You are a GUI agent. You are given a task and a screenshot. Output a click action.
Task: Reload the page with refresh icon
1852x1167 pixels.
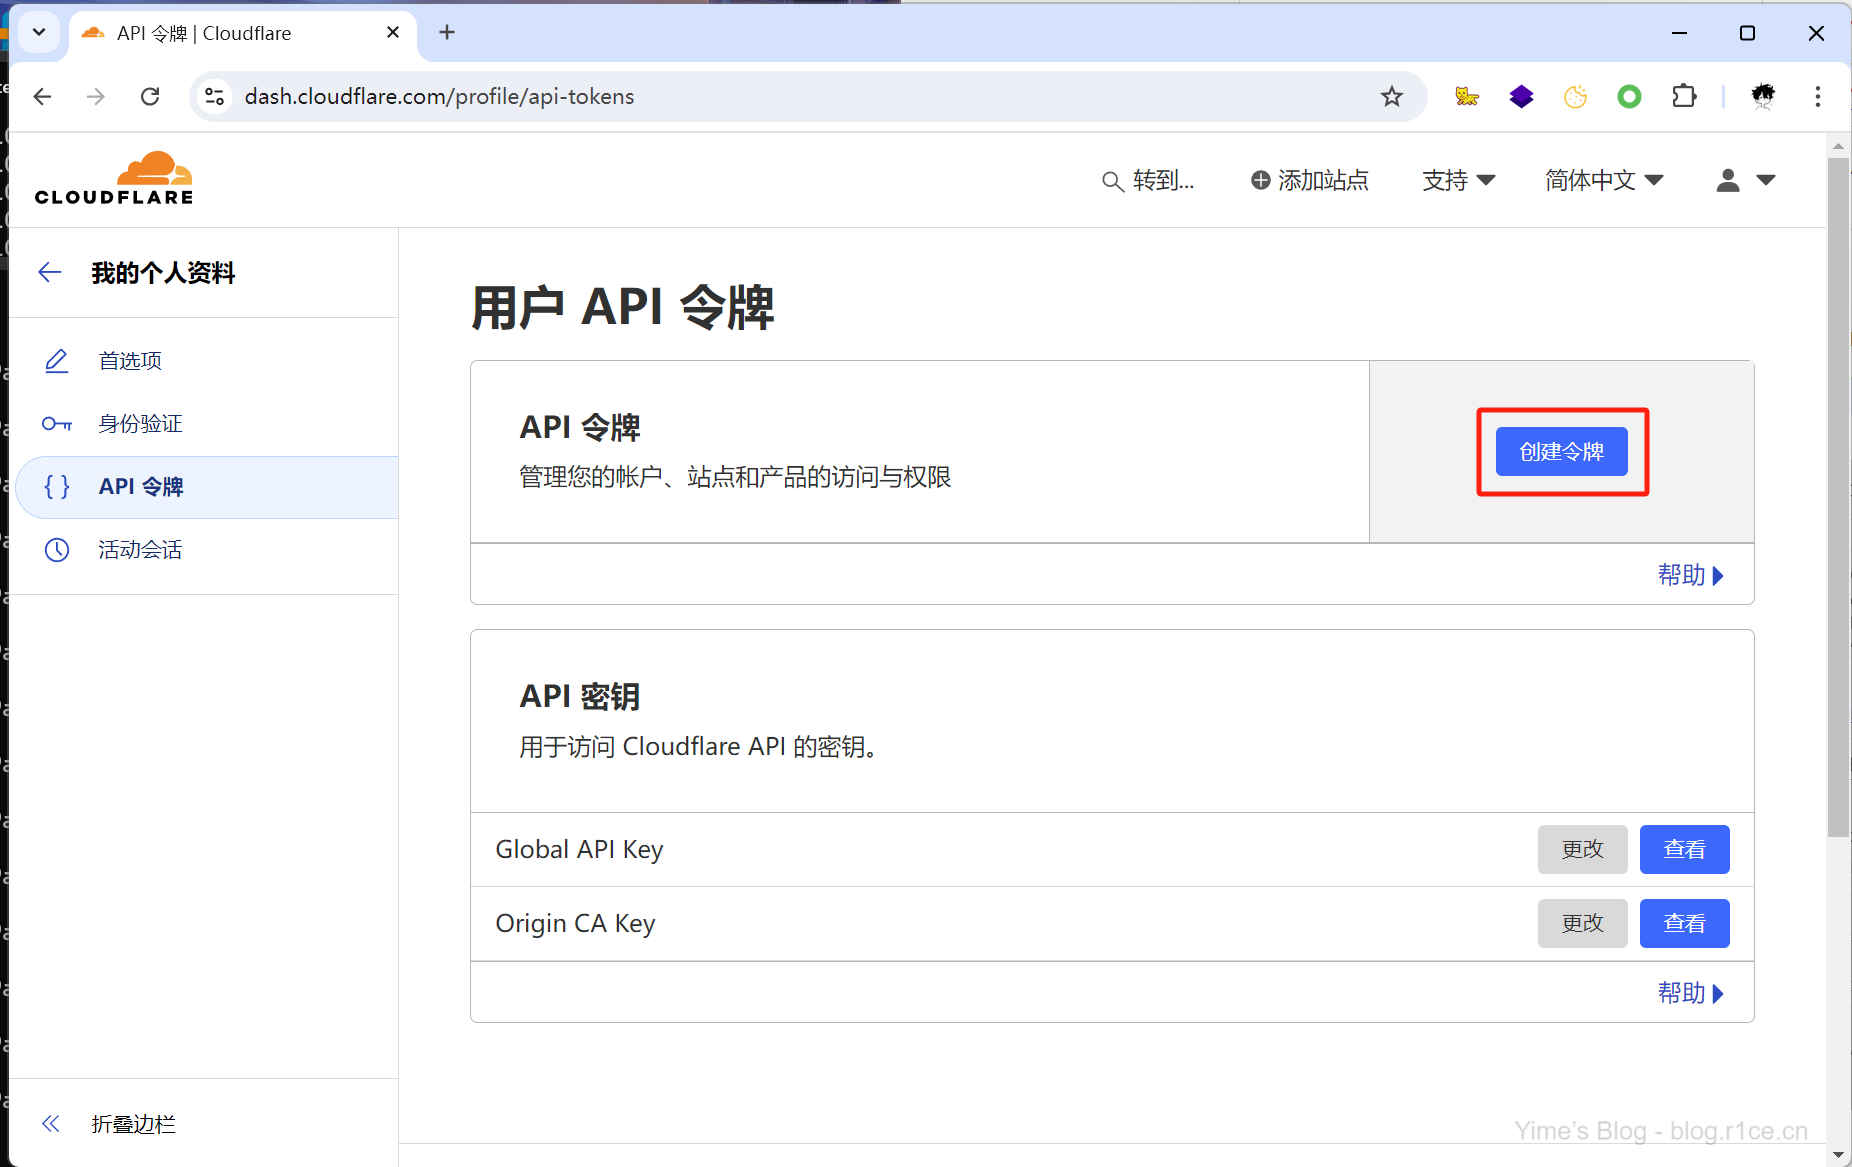tap(150, 96)
